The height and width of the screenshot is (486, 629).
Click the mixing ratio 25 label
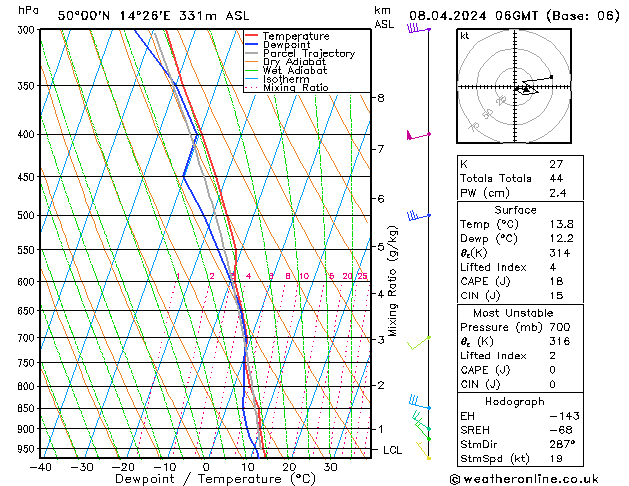(x=362, y=276)
